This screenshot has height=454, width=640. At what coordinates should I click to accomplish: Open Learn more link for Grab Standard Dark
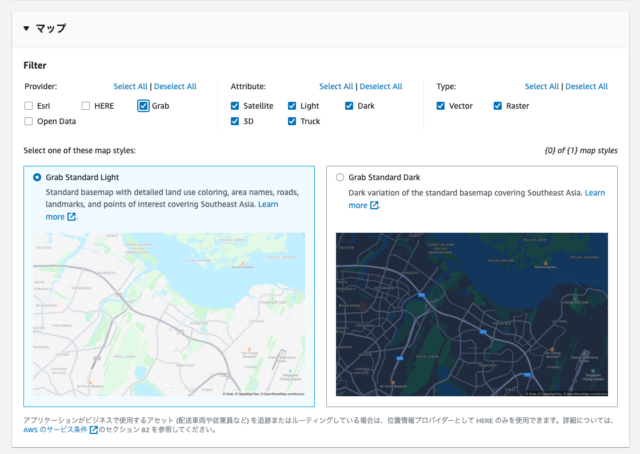point(595,193)
